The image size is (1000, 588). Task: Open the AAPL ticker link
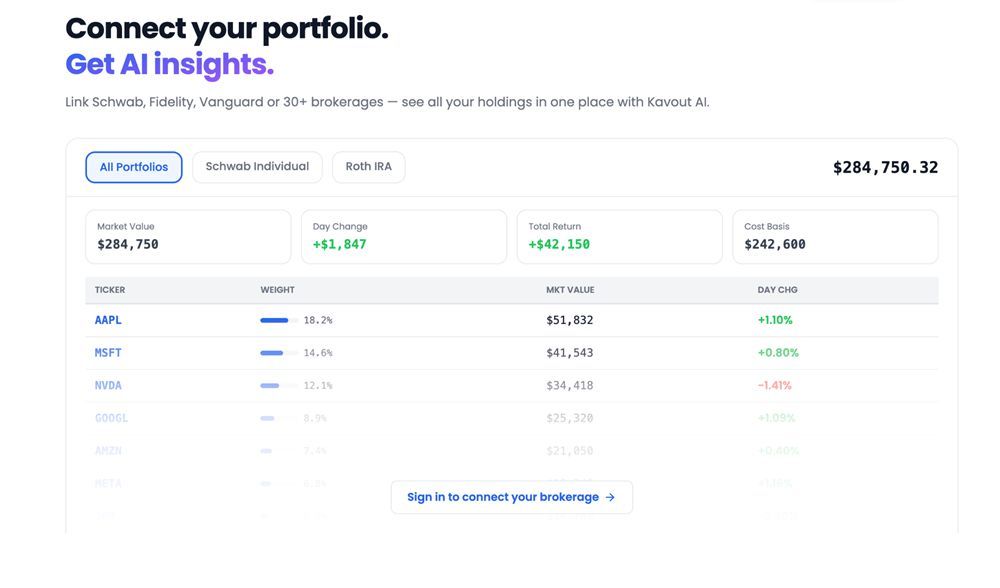pos(108,320)
